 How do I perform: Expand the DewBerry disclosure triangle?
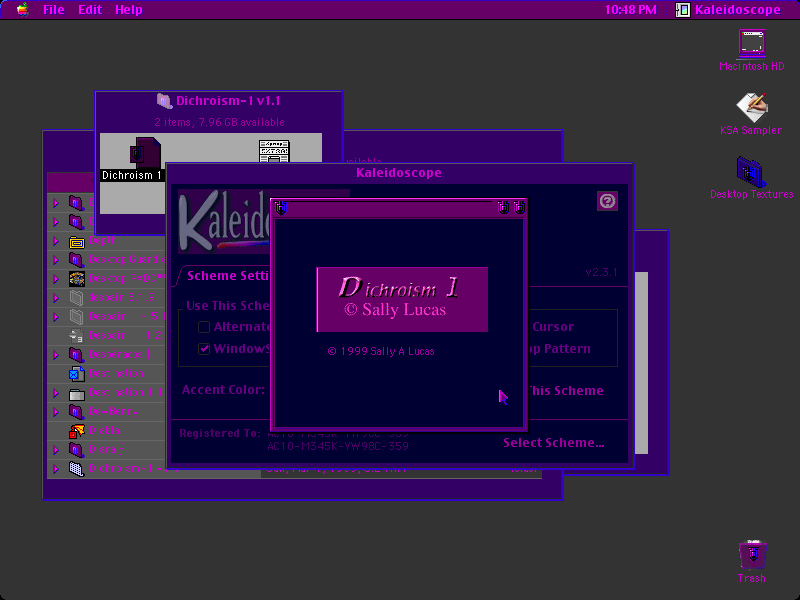click(56, 412)
